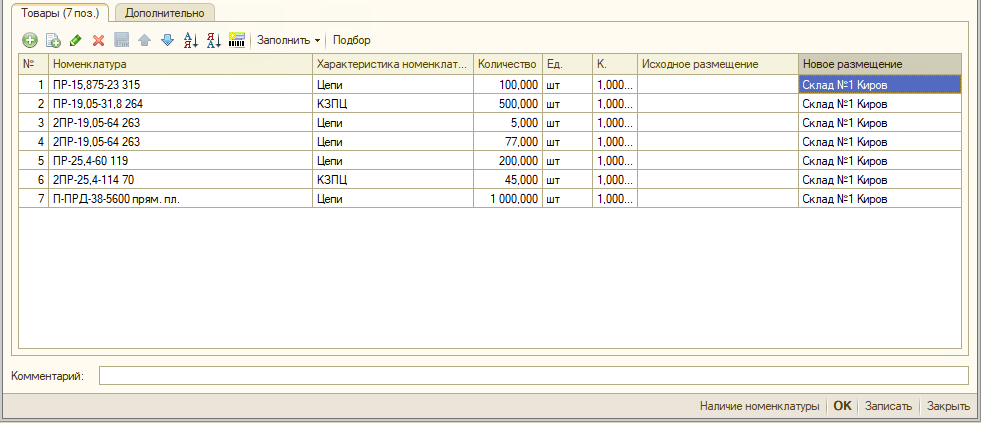Click the Наличие номенклатуры button
981x423 pixels.
click(x=760, y=406)
